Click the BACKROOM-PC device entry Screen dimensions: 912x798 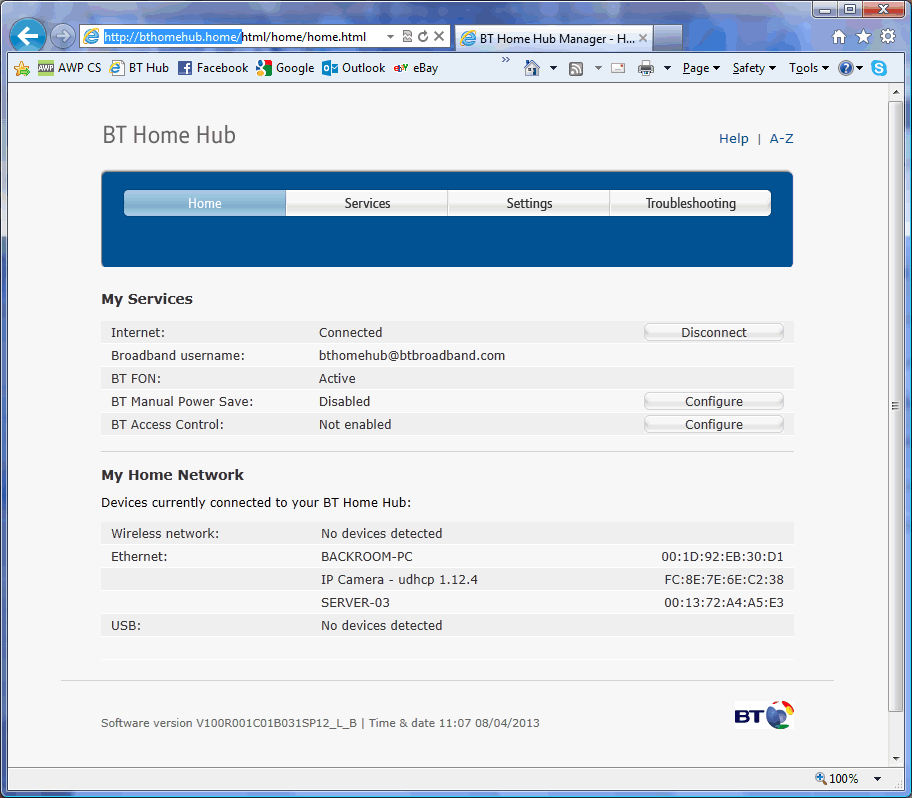pos(366,557)
